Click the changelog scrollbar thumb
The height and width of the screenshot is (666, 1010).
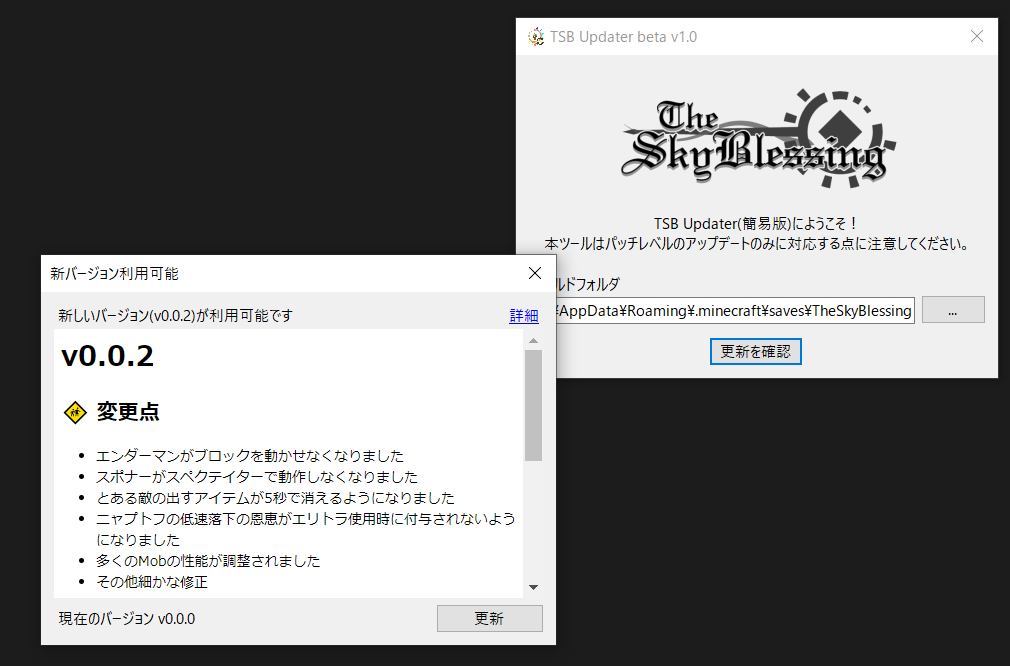point(533,406)
